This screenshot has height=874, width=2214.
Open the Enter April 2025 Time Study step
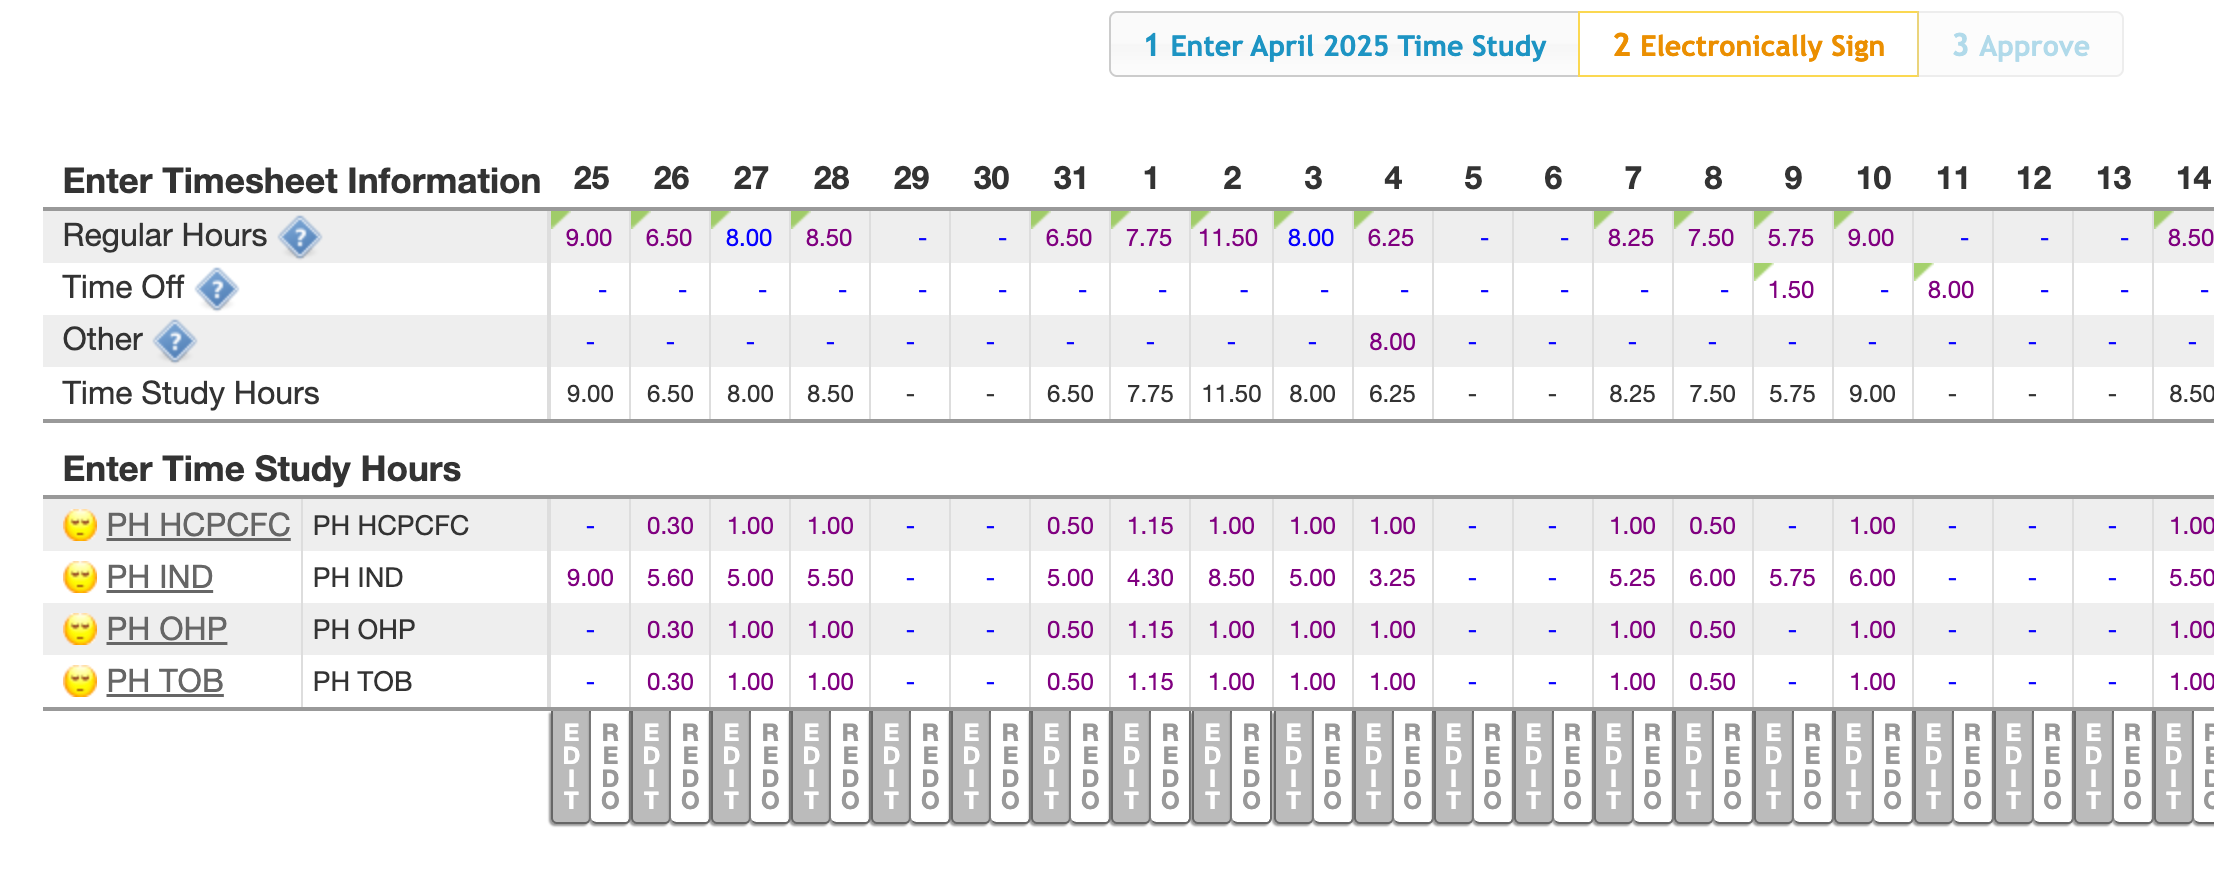[1344, 46]
